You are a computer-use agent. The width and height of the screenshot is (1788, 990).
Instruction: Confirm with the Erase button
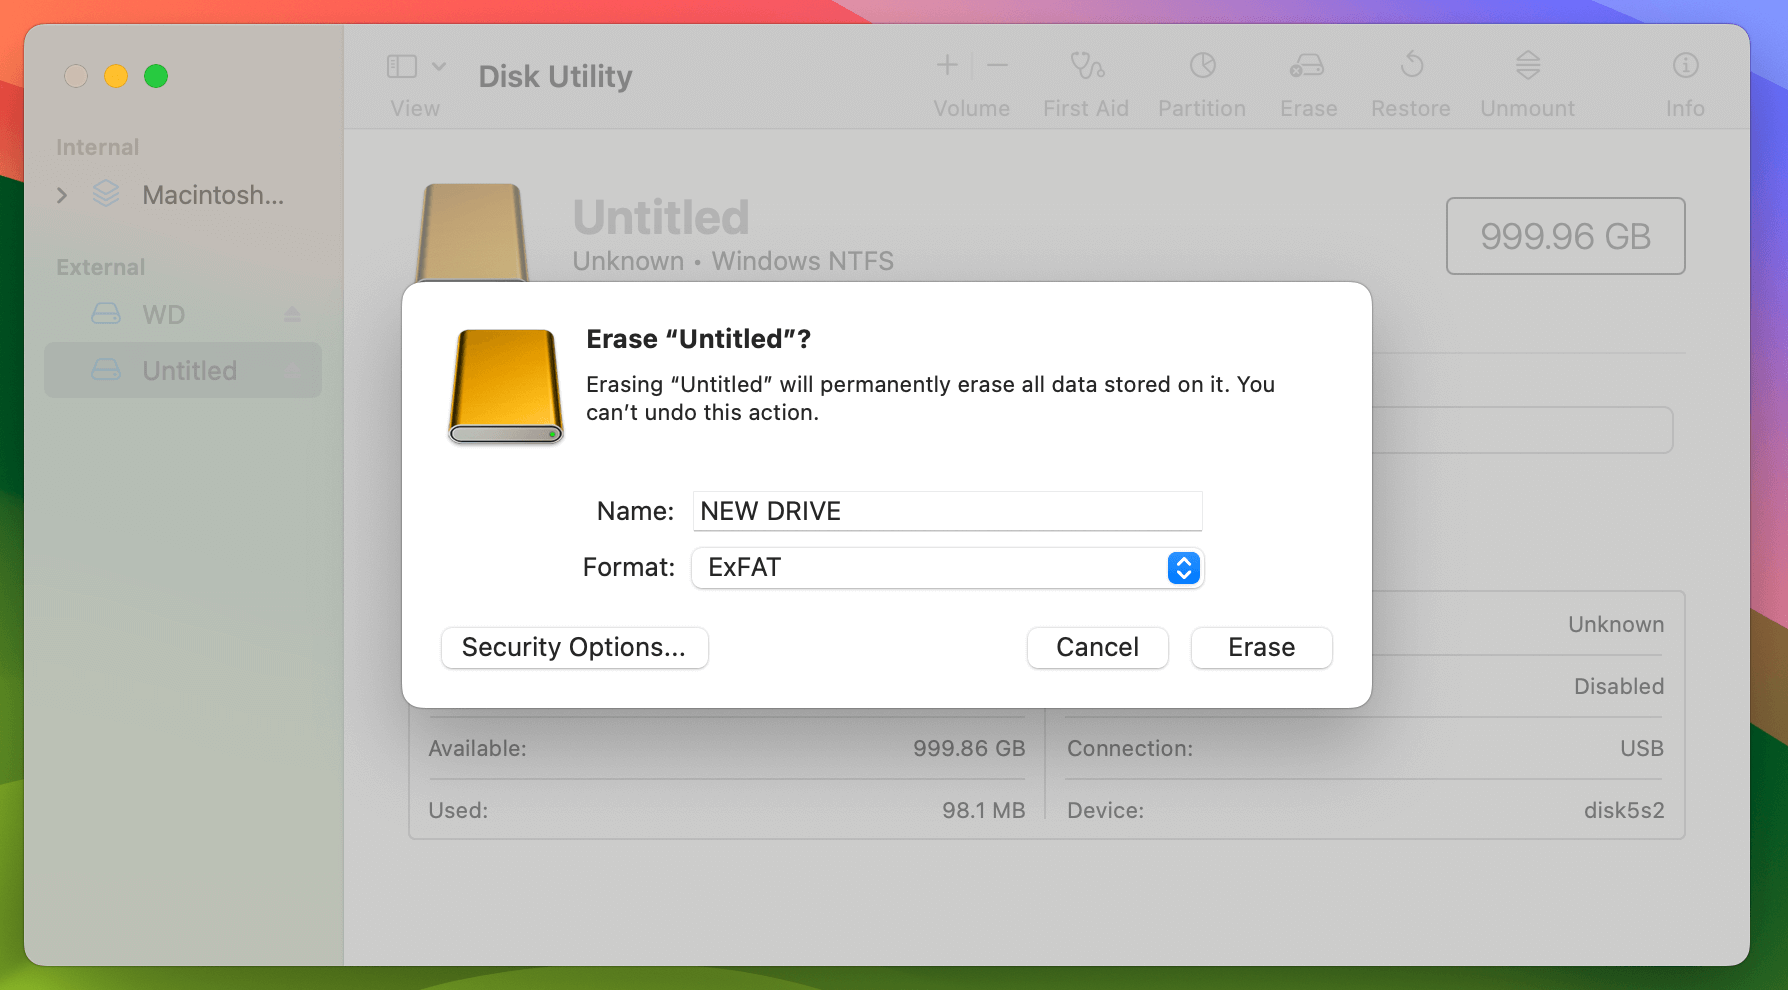(1261, 647)
